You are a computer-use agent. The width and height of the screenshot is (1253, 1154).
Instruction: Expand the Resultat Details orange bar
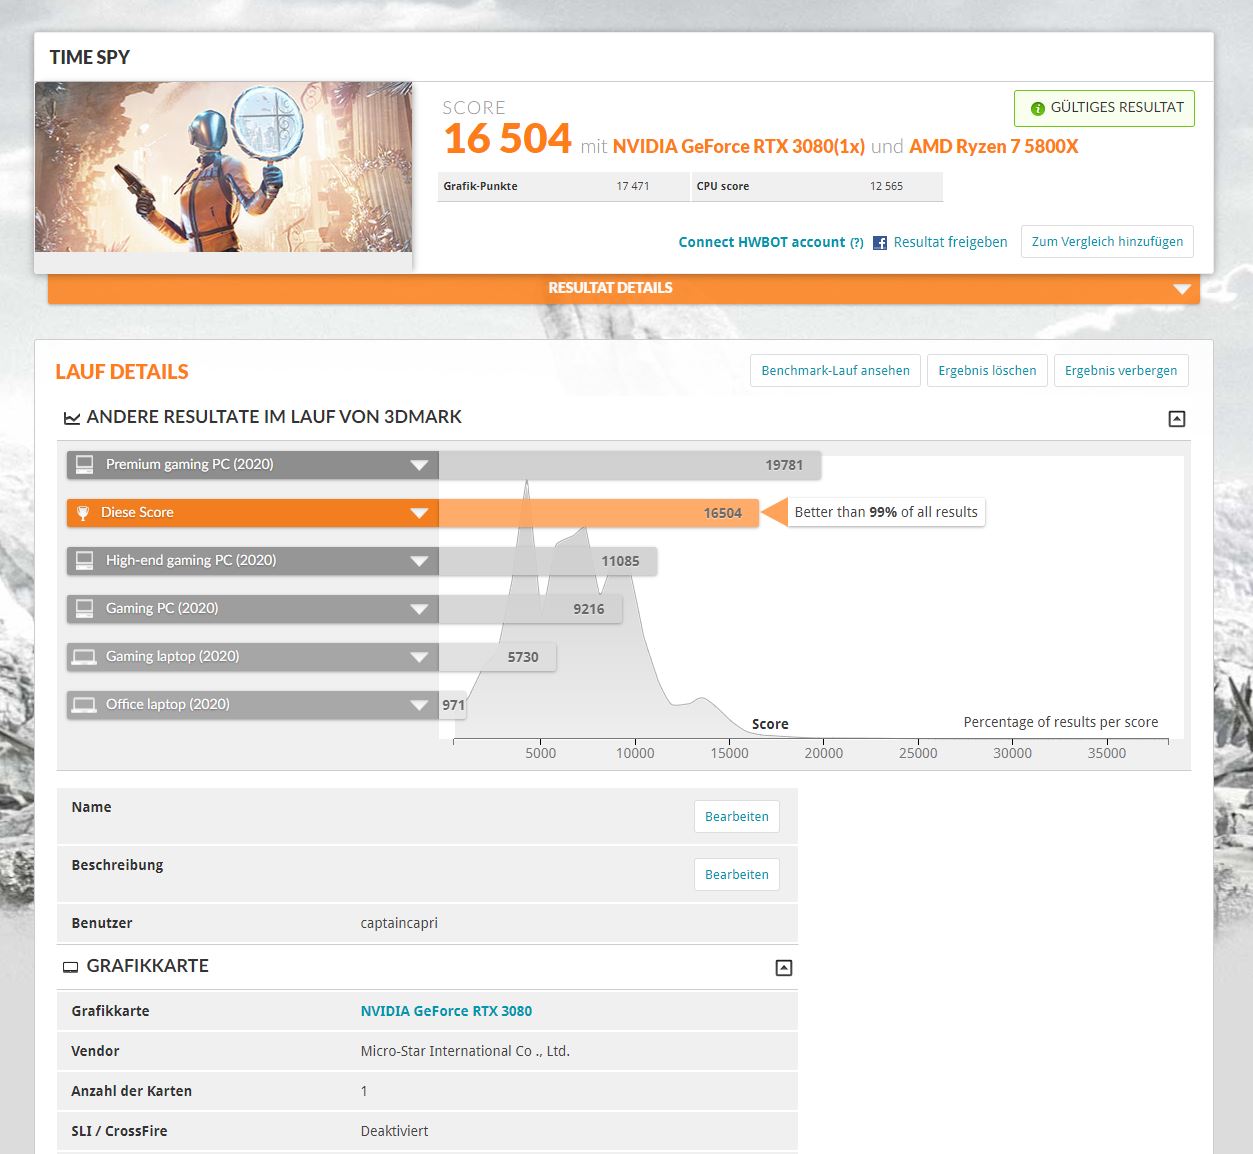coord(624,288)
